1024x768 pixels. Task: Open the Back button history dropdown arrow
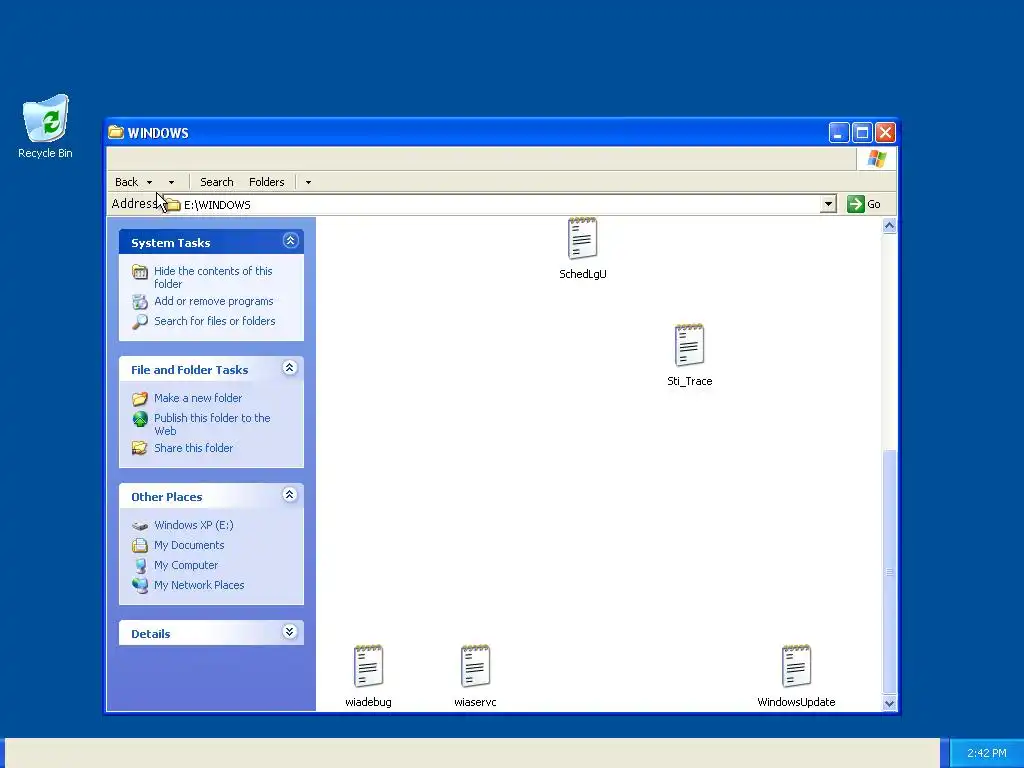[150, 182]
